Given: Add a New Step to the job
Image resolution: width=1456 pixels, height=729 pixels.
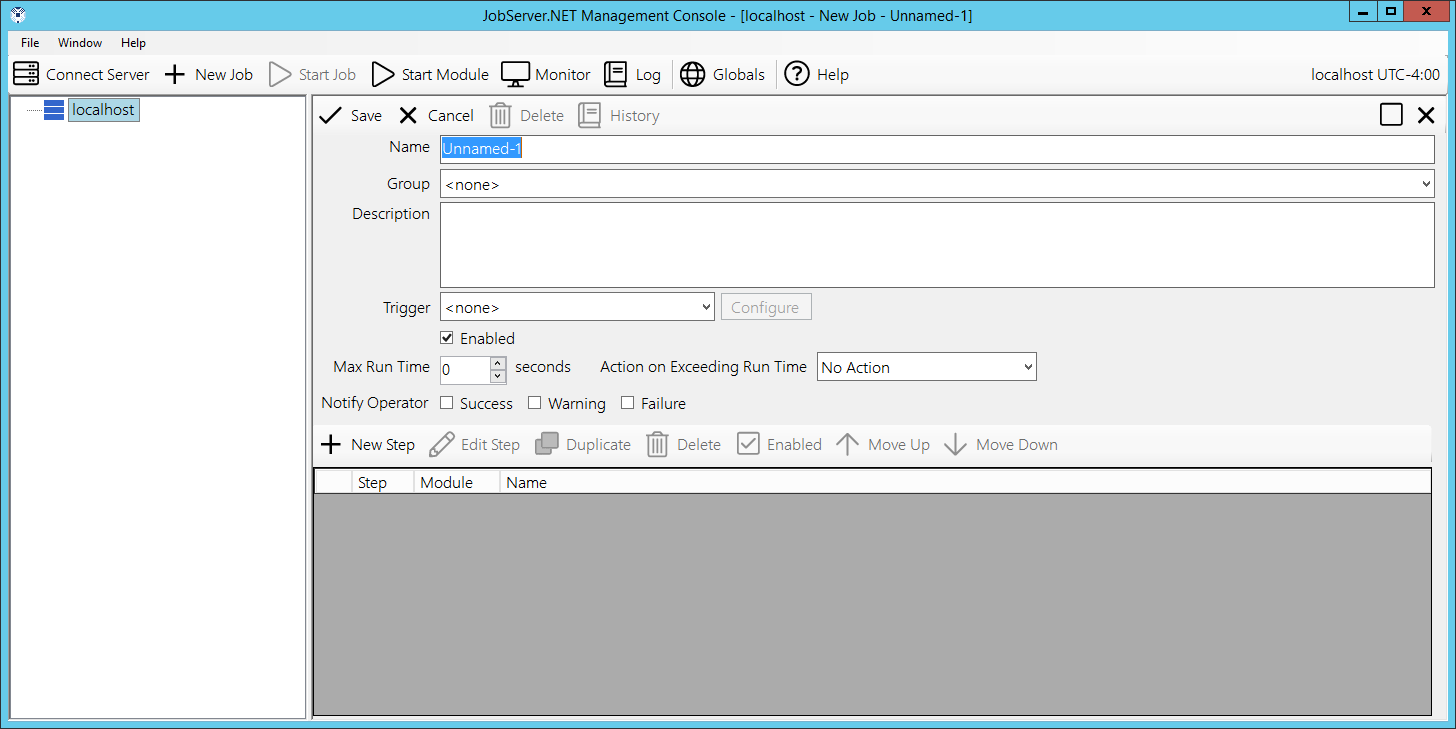Looking at the screenshot, I should coord(367,445).
